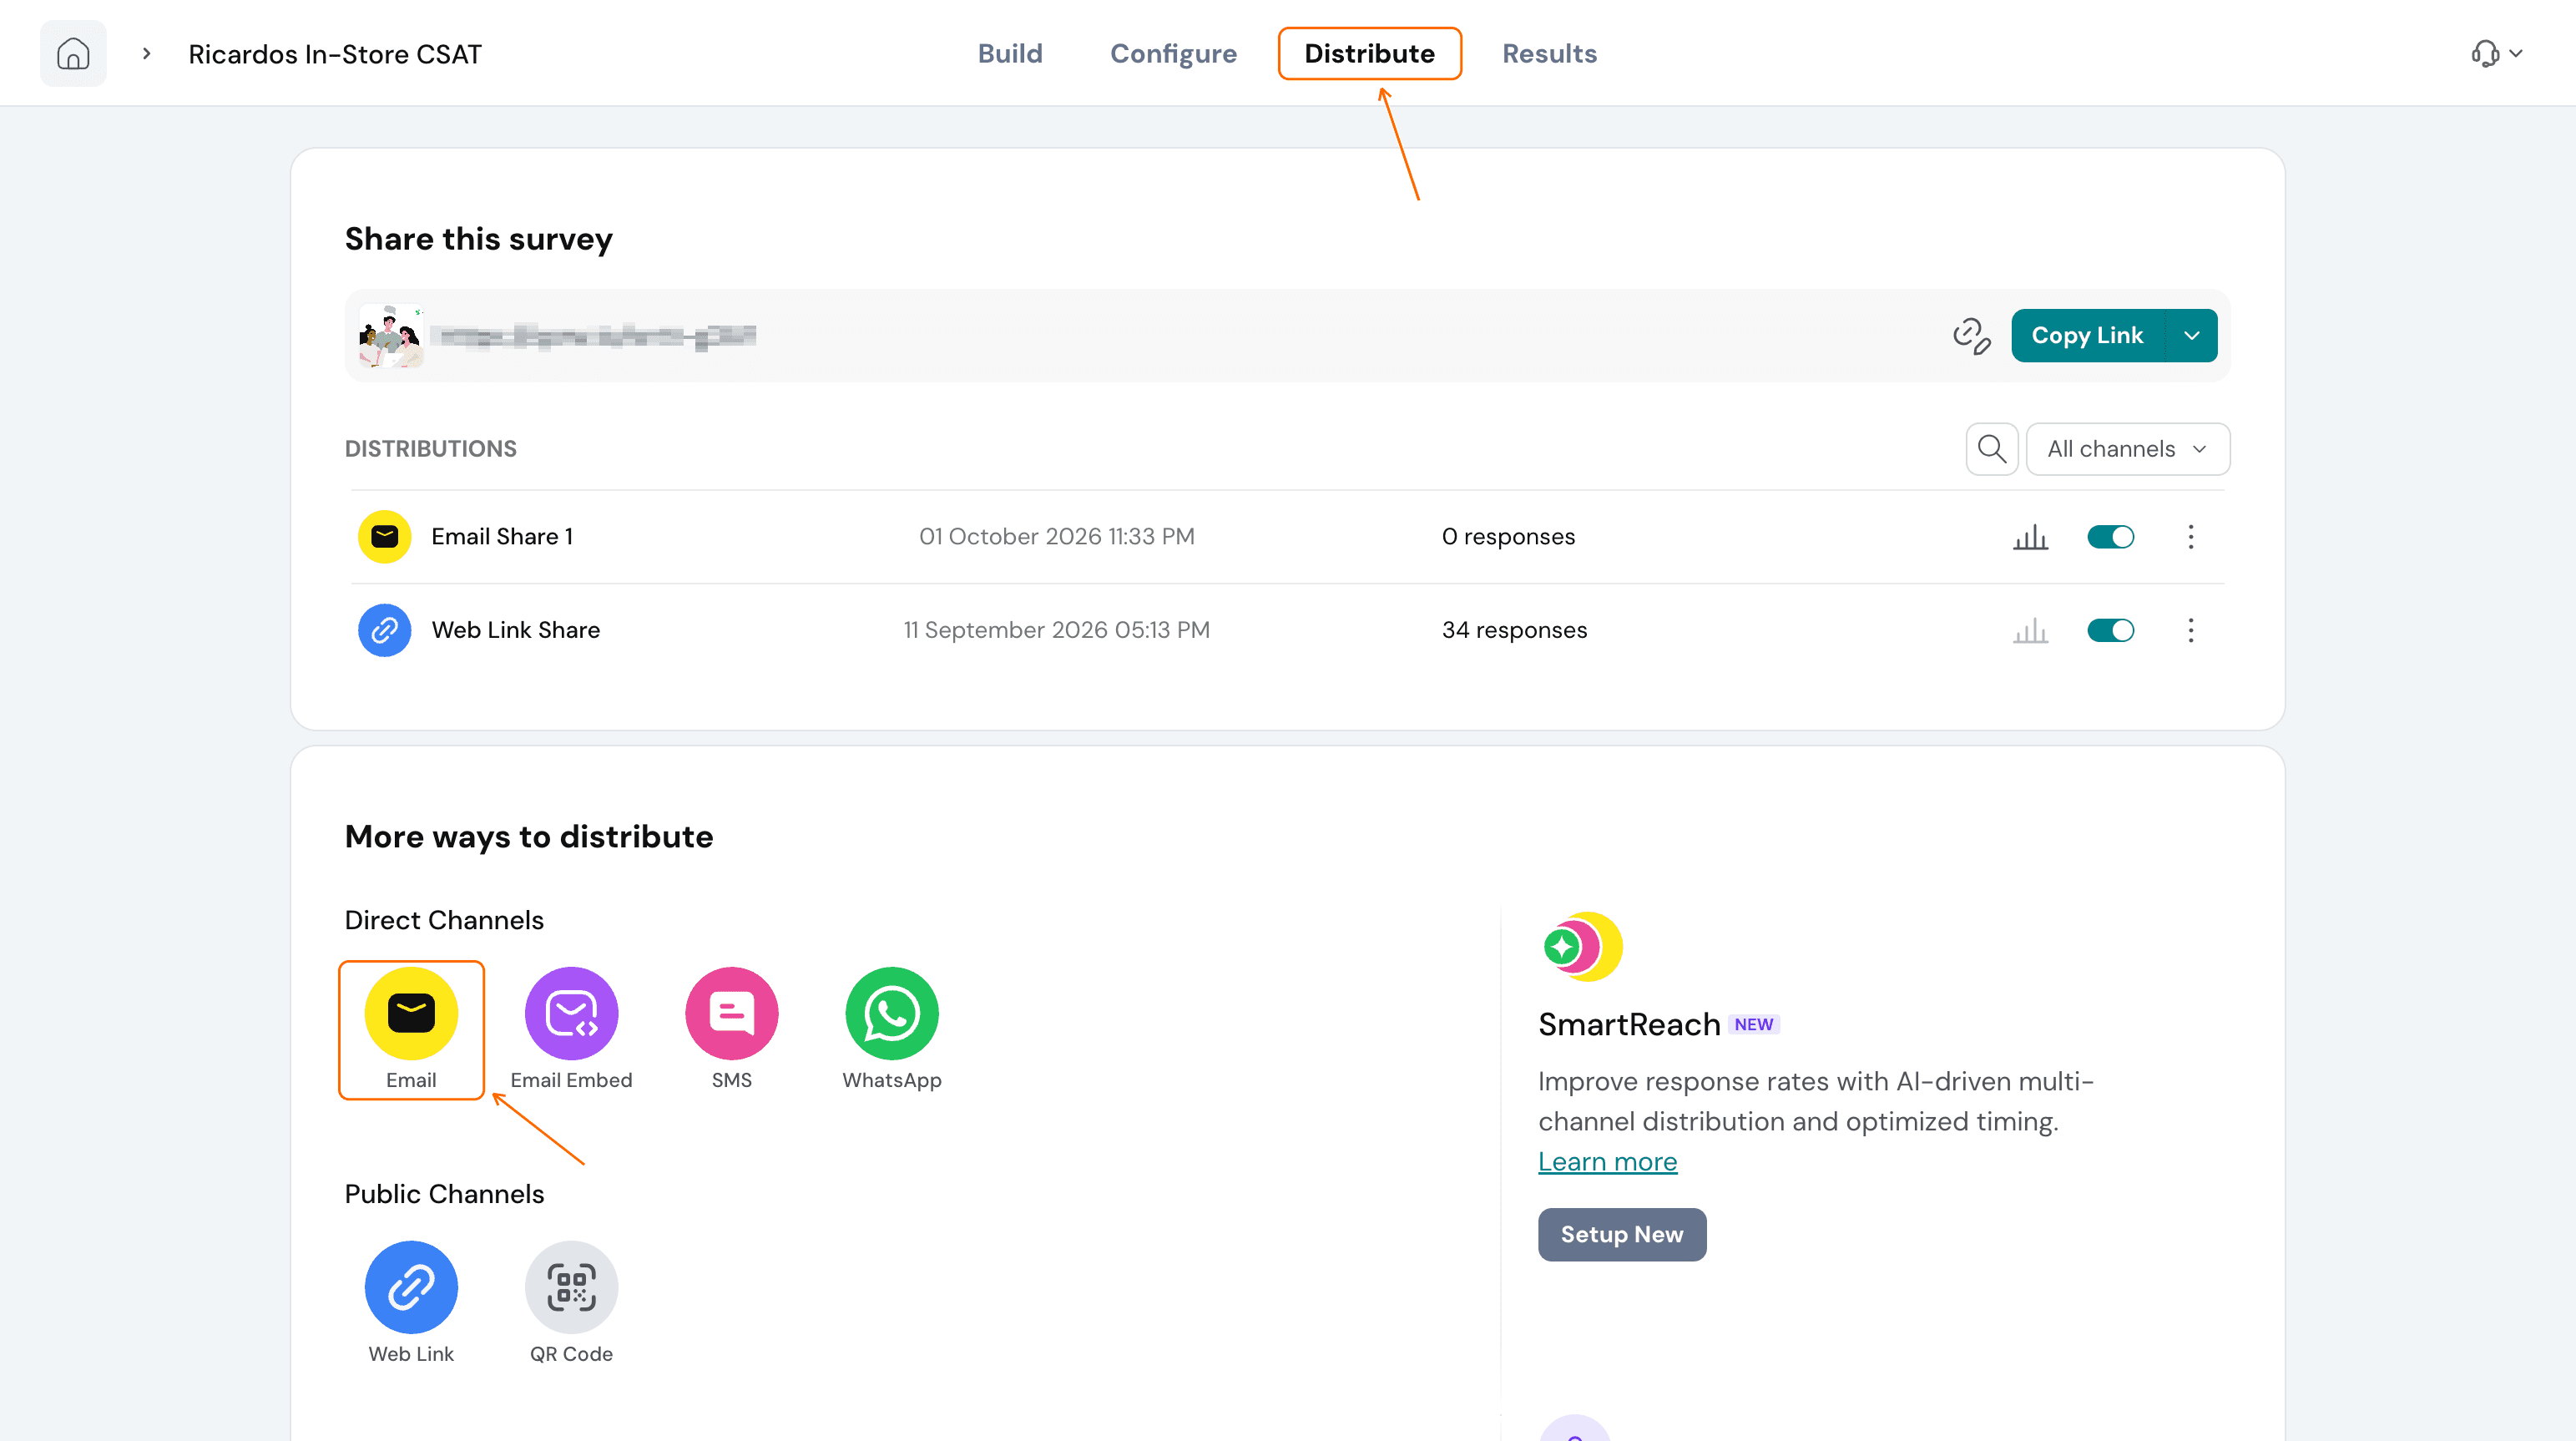Click the Copy Link button
Screen dimensions: 2576x1441
pos(2087,336)
